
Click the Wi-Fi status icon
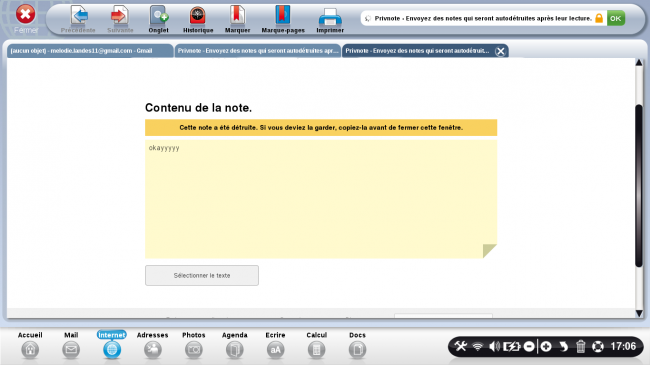pyautogui.click(x=478, y=346)
